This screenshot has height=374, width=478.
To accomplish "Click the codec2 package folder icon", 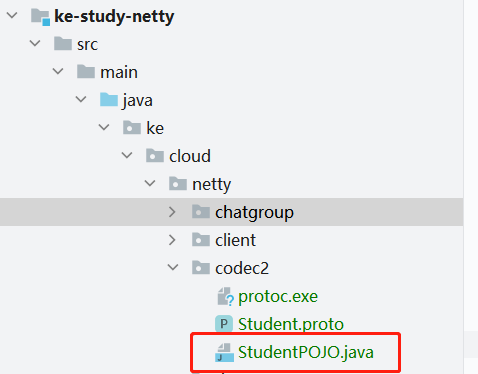I will 201,268.
